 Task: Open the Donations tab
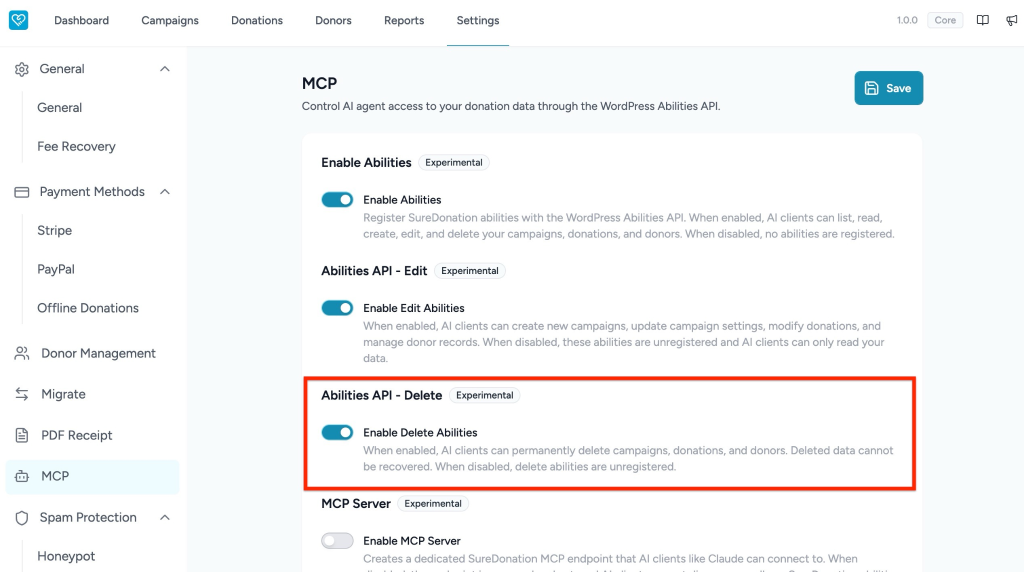point(257,20)
